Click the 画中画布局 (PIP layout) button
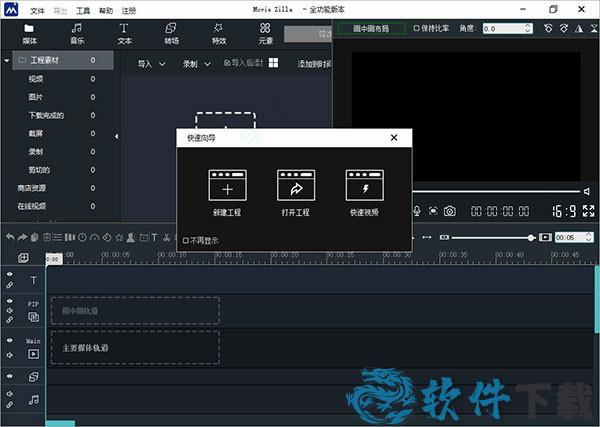Viewport: 600px width, 427px height. click(x=371, y=29)
